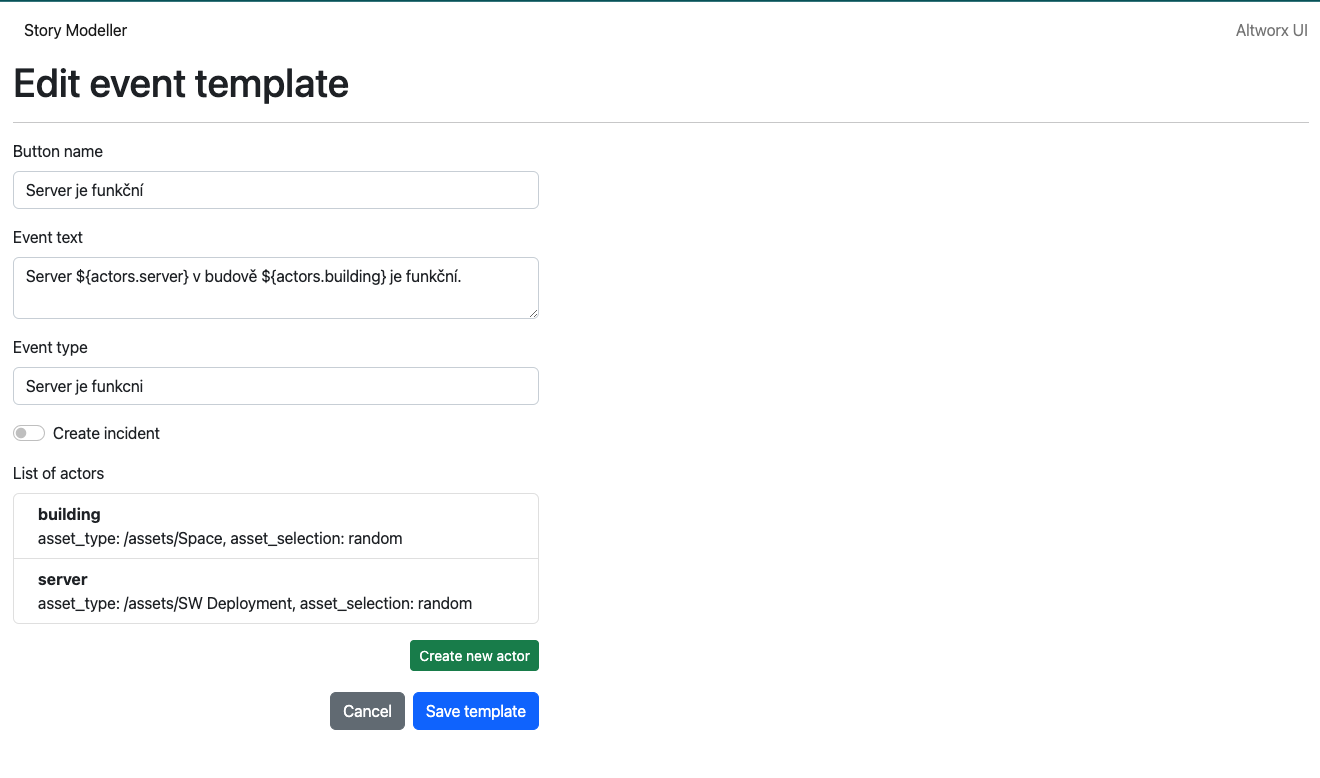Click the Create incident label text

tap(106, 433)
